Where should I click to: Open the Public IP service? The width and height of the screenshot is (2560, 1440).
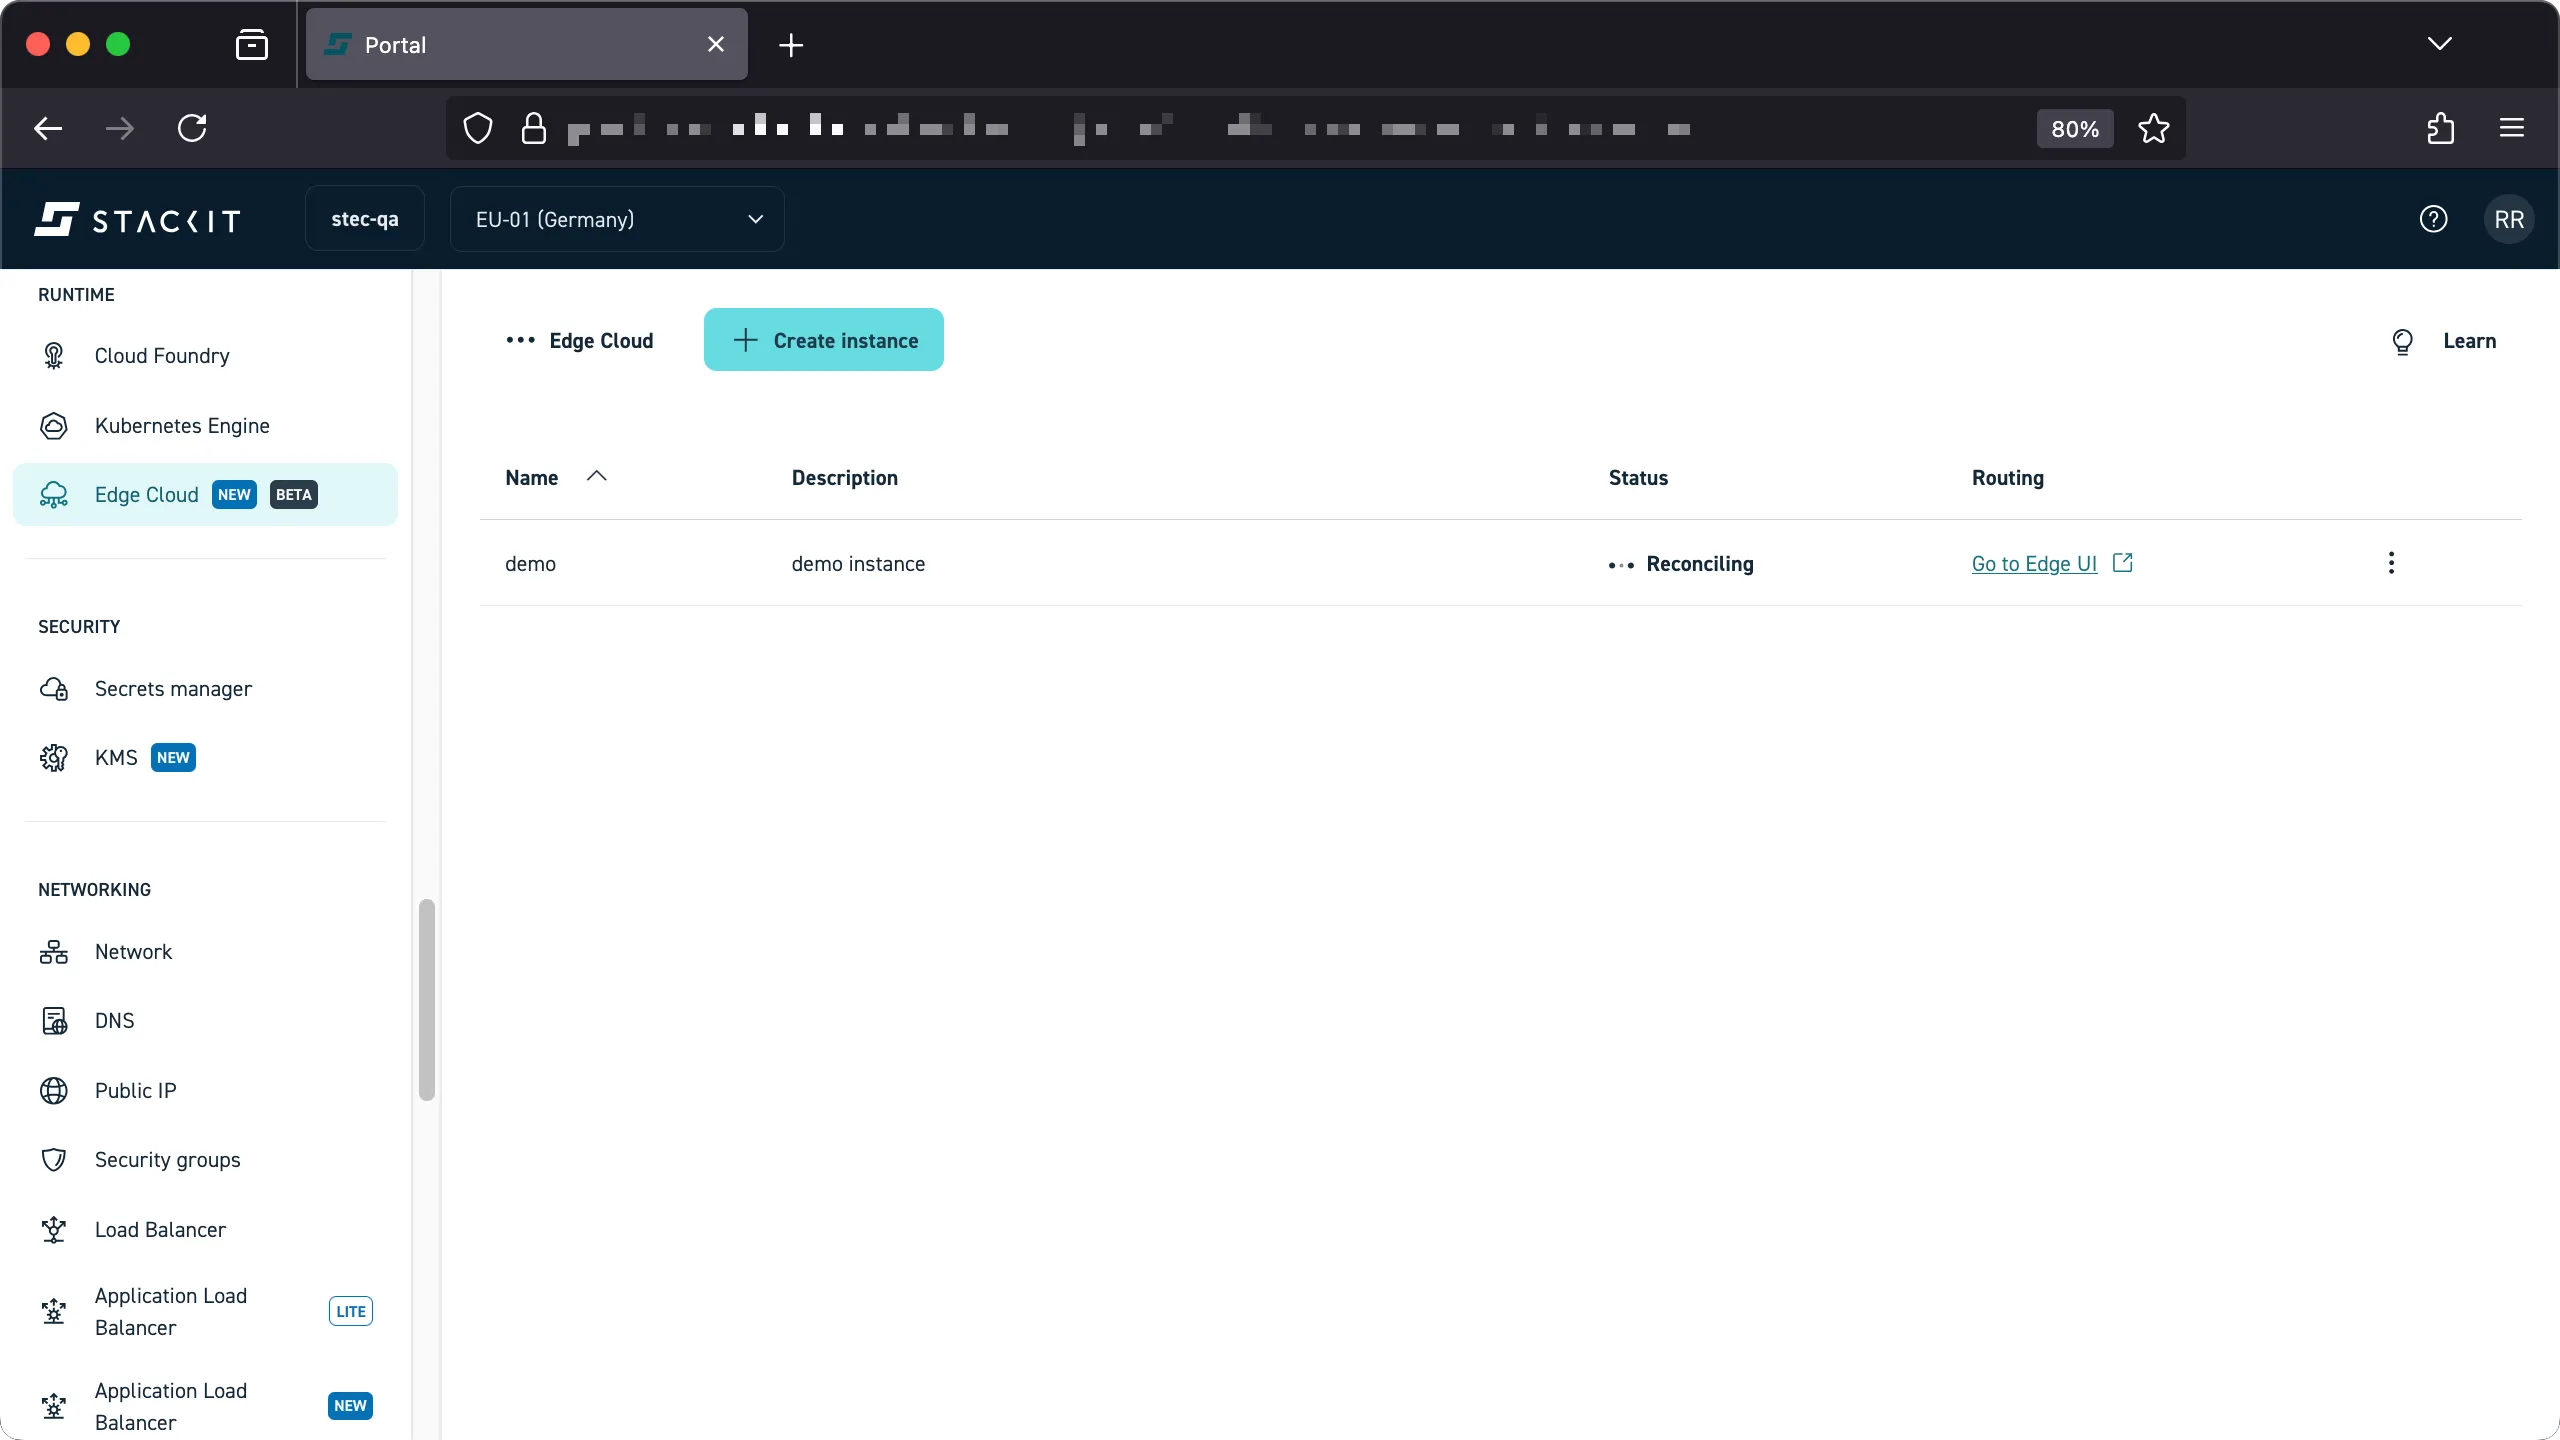[134, 1090]
